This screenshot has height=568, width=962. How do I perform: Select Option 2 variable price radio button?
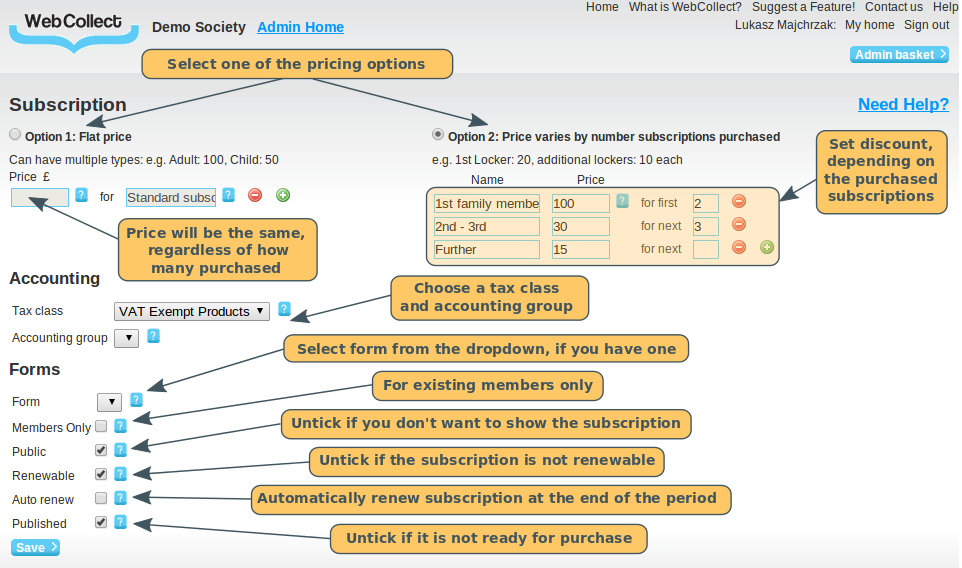point(437,135)
